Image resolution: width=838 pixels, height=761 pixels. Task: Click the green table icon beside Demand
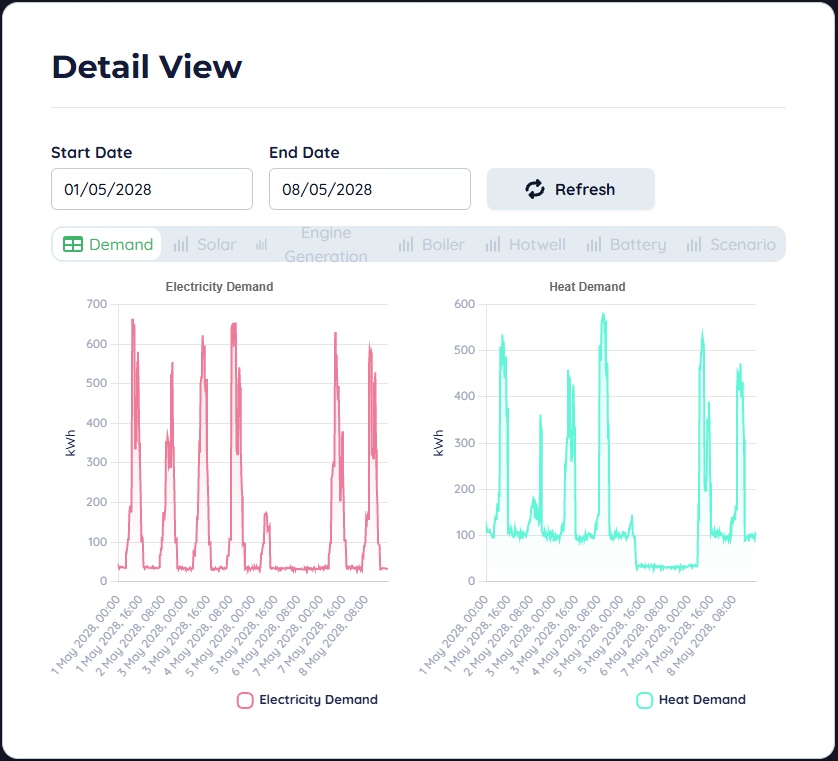(x=73, y=244)
